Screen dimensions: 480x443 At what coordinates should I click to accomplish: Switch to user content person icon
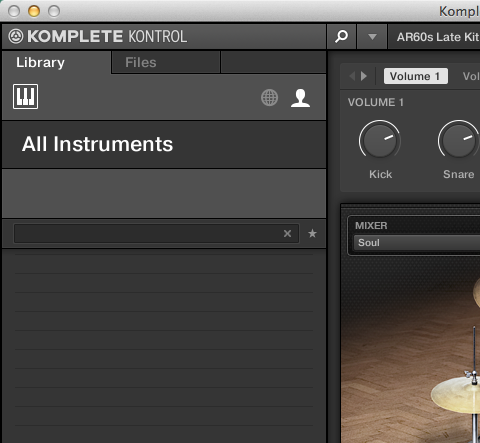tap(300, 98)
